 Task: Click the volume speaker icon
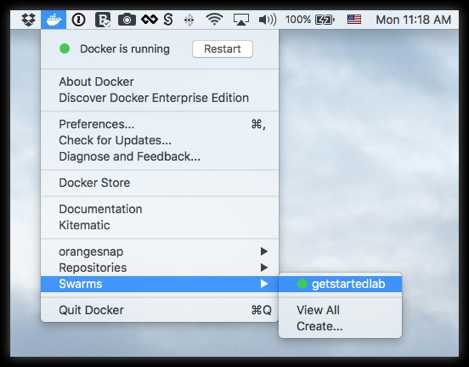[x=267, y=20]
